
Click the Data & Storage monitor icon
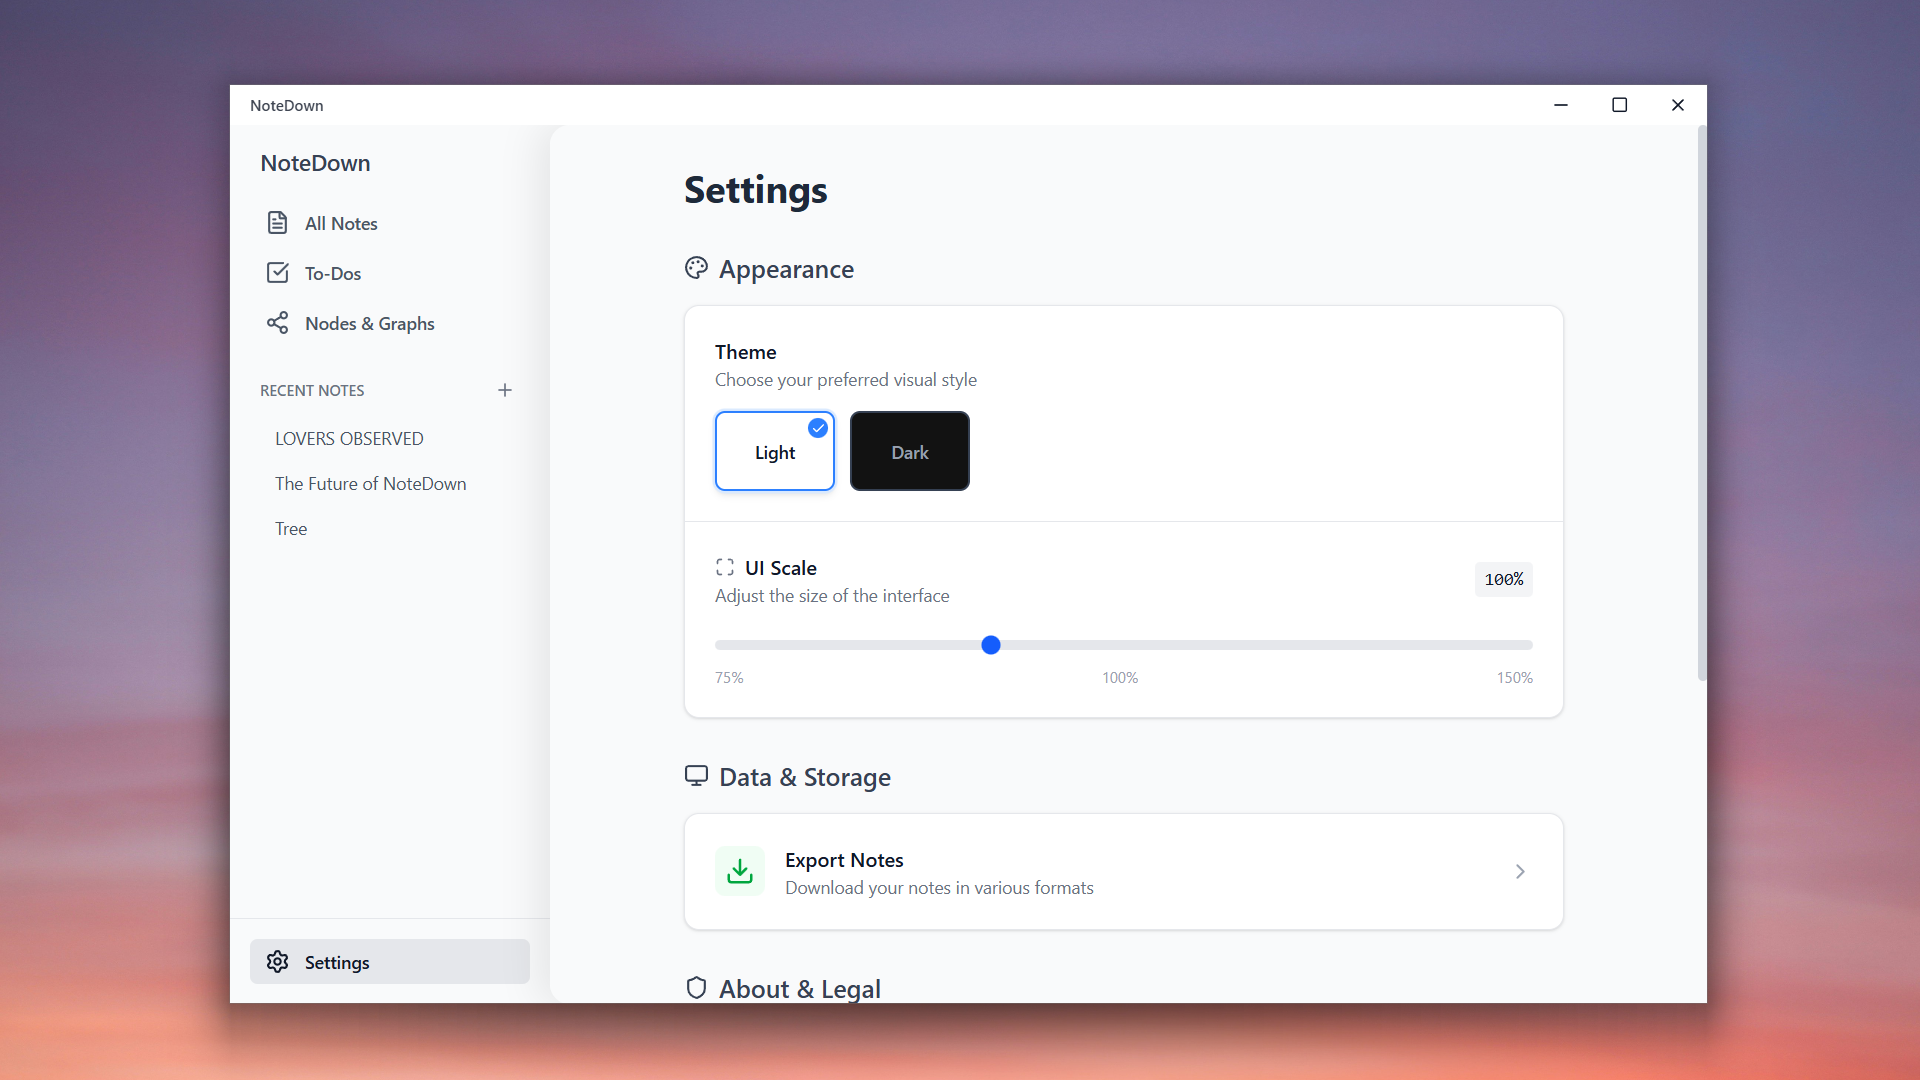[x=696, y=776]
